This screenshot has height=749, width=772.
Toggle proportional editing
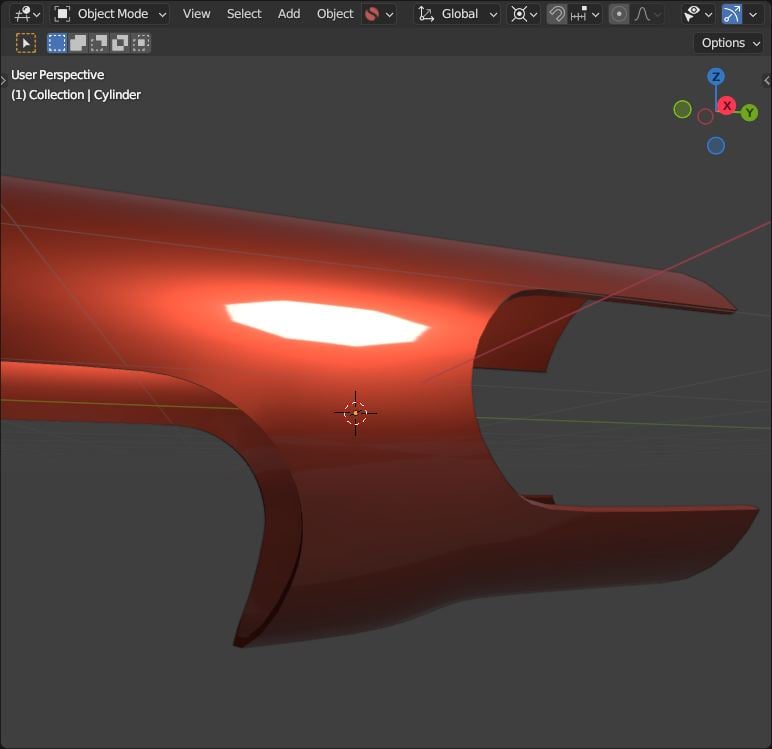619,14
